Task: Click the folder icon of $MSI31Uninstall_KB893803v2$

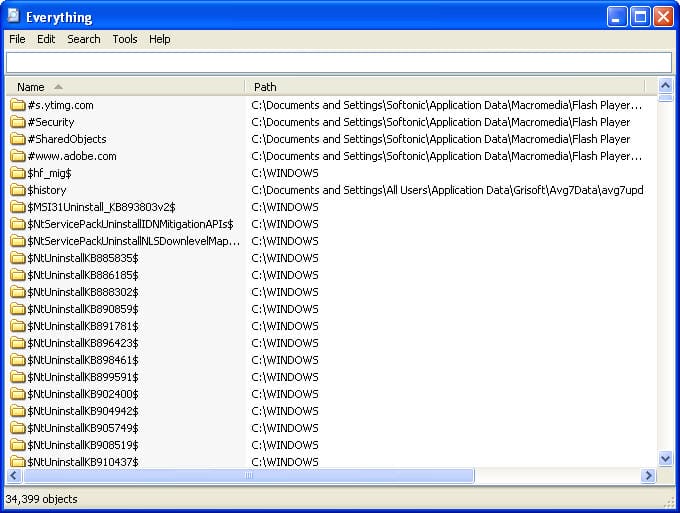Action: coord(18,207)
